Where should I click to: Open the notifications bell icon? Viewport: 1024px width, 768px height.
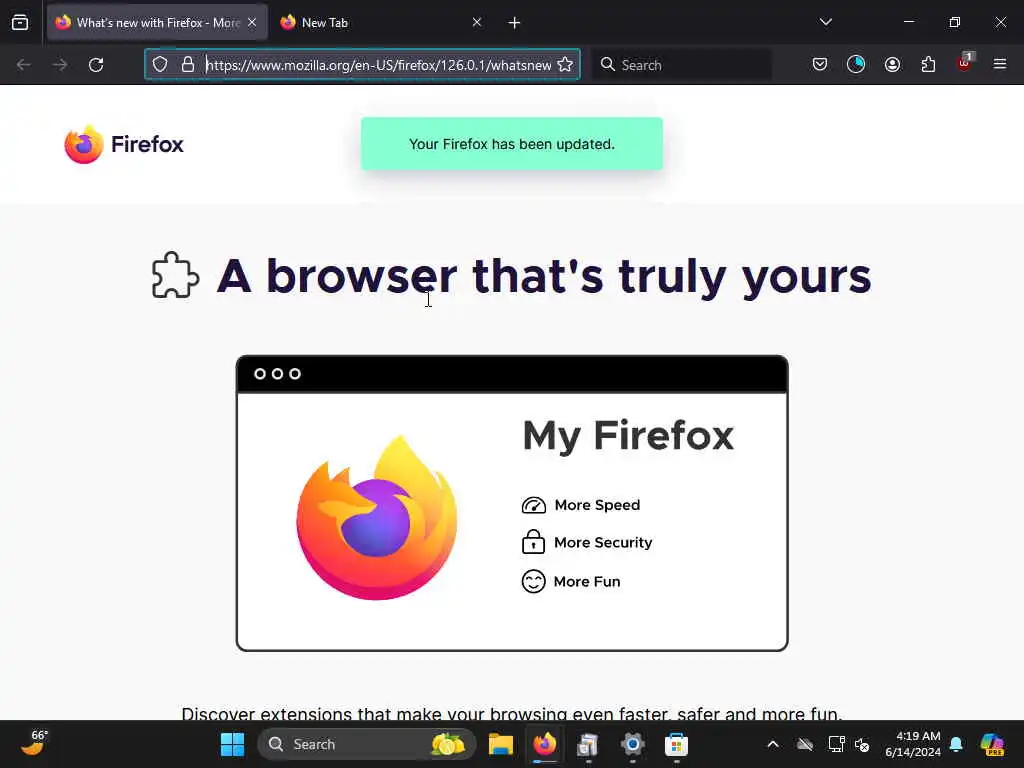pyautogui.click(x=956, y=744)
